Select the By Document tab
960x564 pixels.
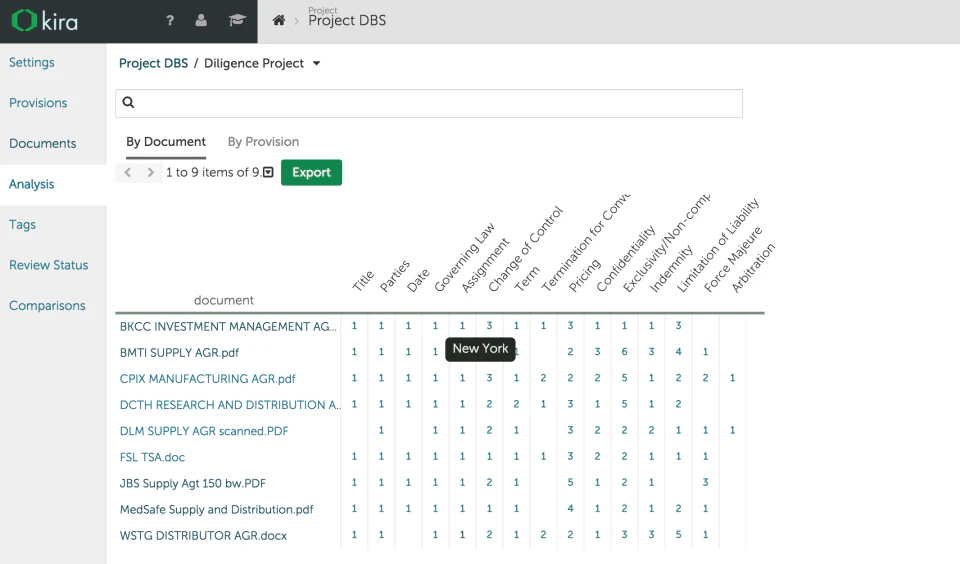[x=166, y=142]
